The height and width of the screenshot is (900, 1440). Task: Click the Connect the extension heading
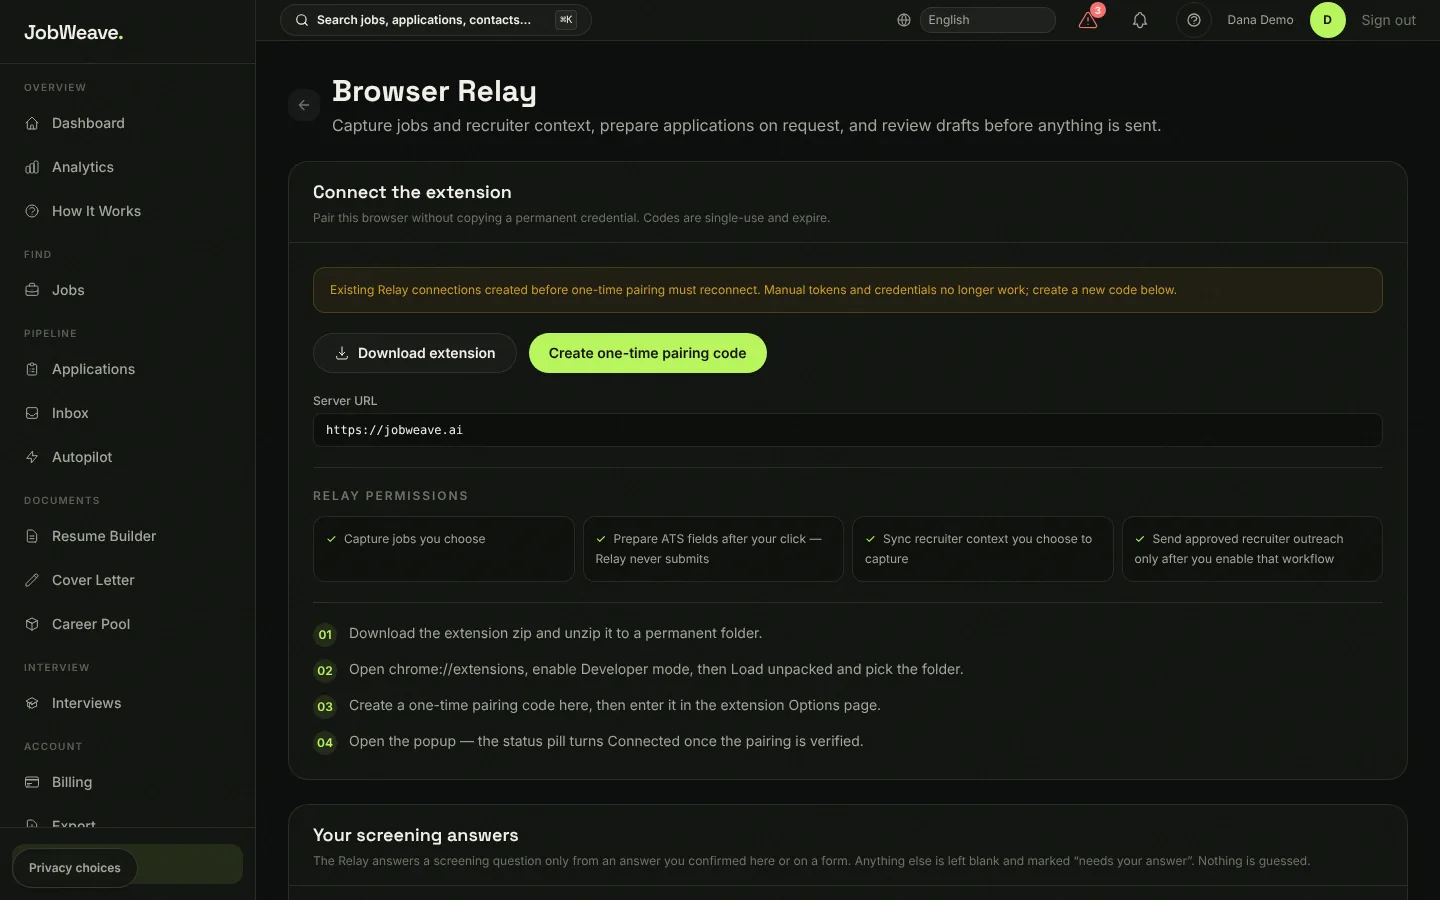click(412, 192)
